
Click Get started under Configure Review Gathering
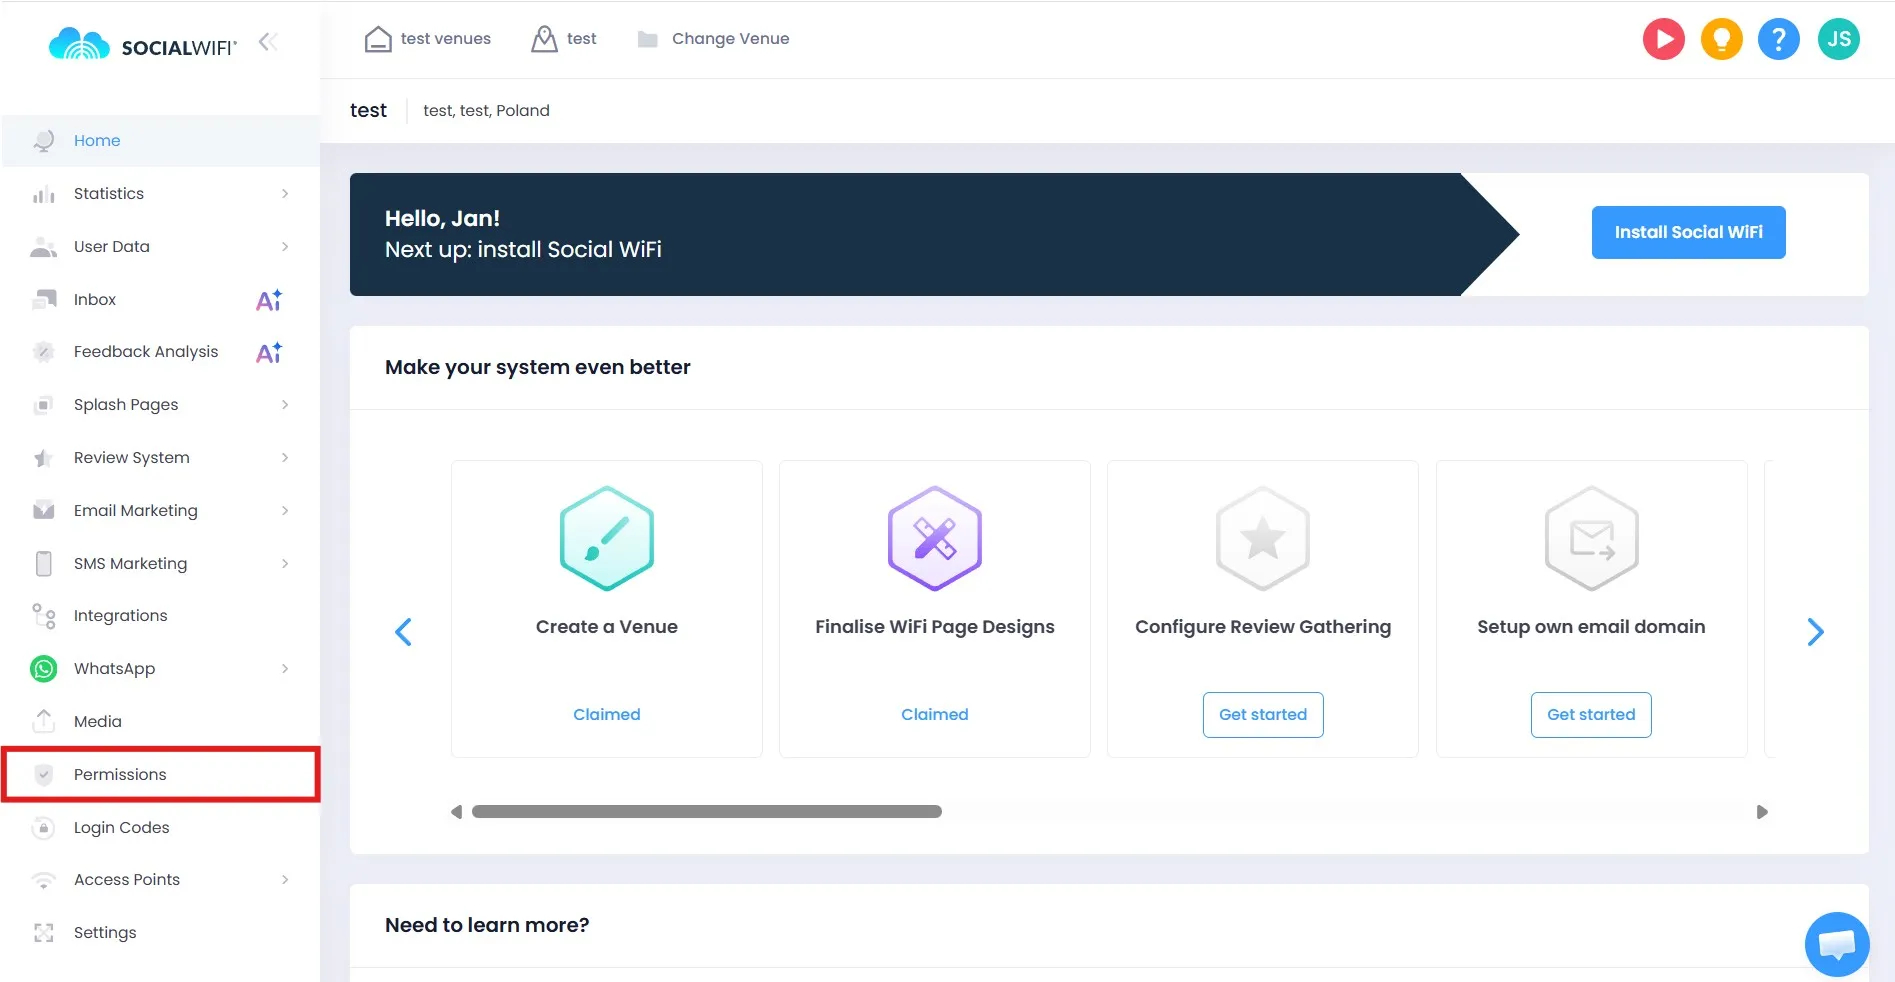point(1263,715)
